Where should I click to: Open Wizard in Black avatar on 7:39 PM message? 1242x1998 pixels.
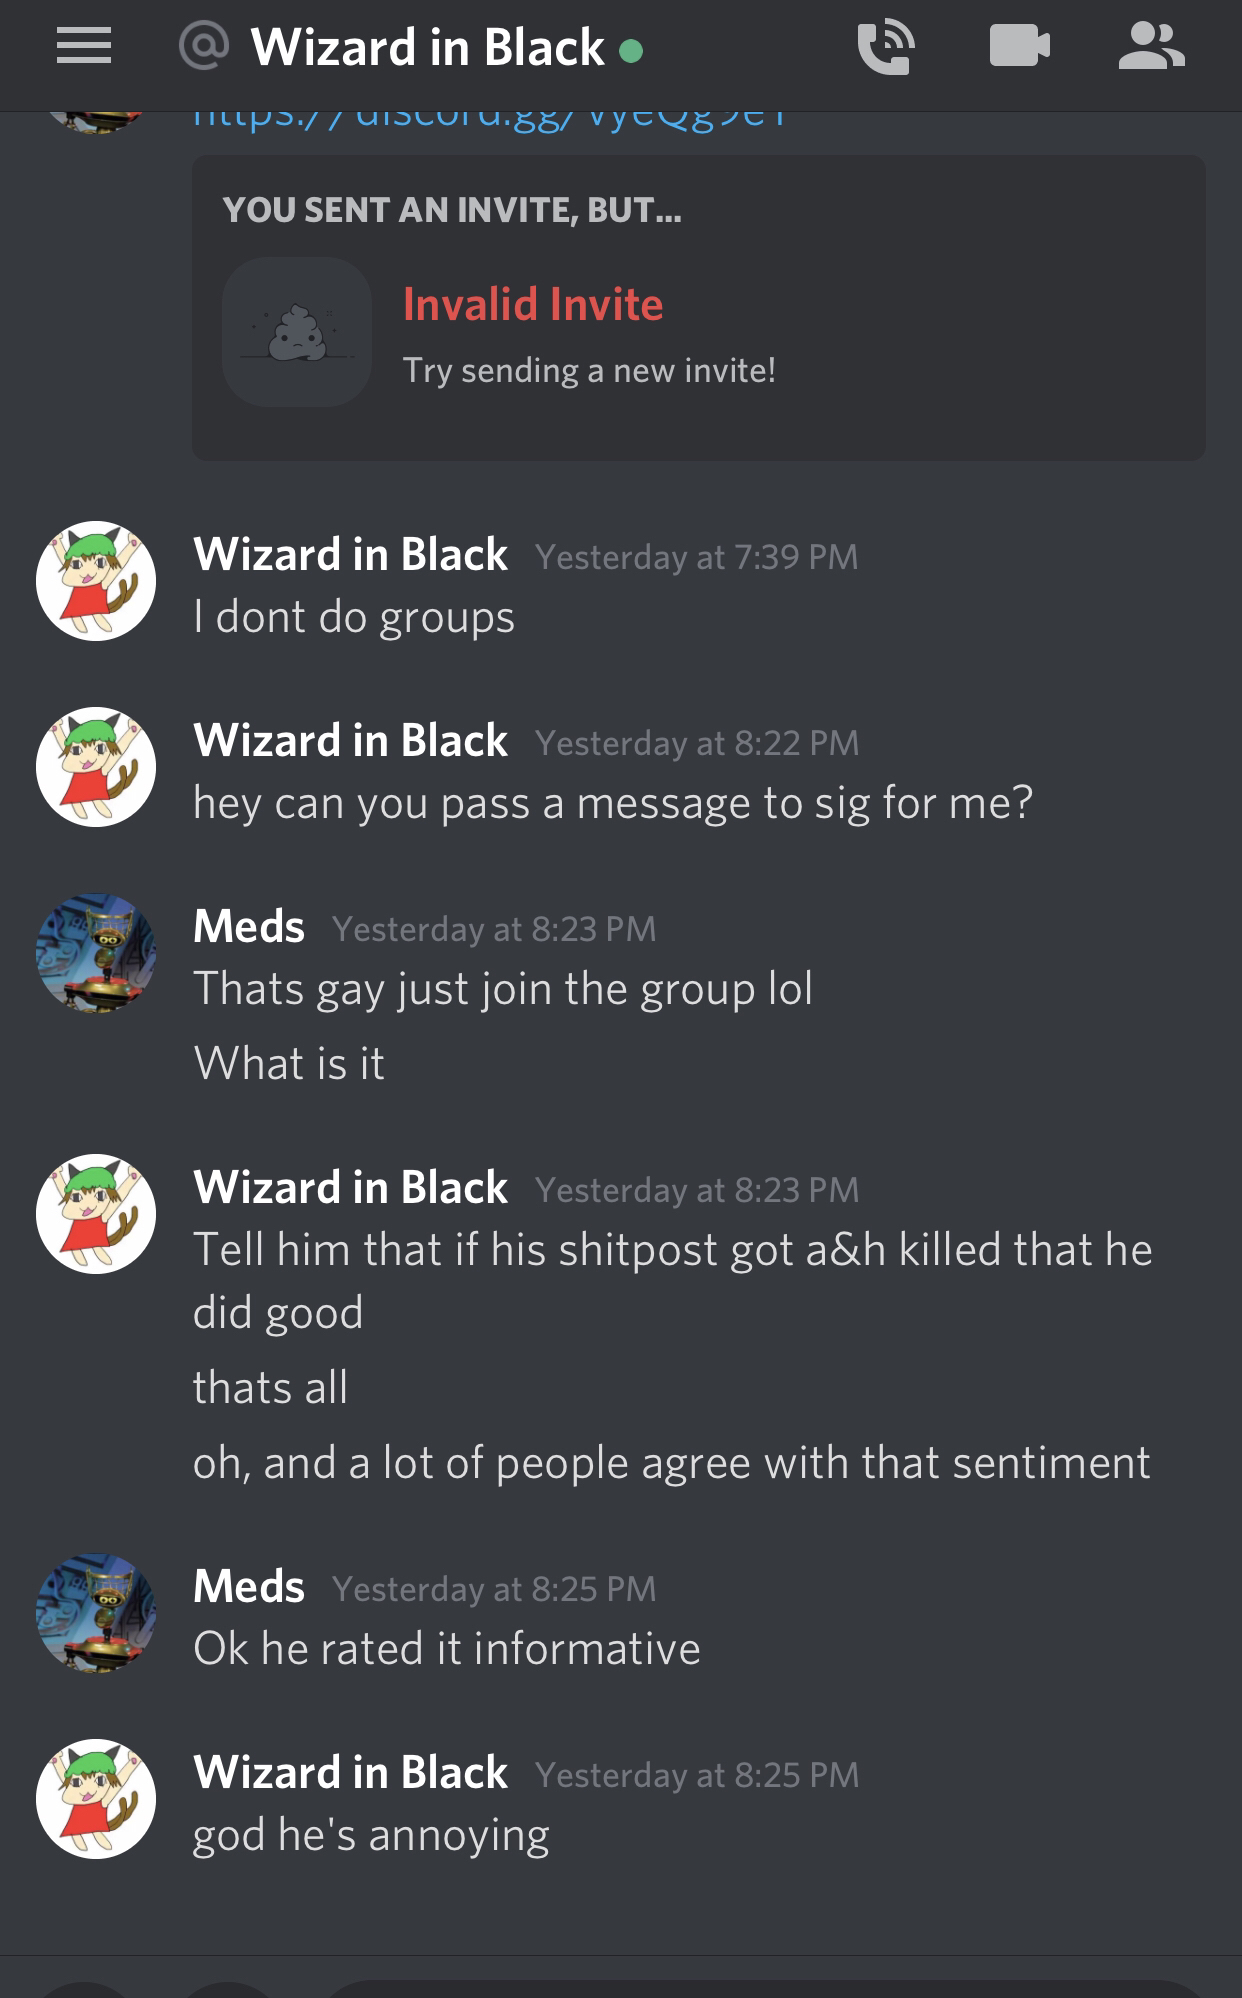point(96,581)
